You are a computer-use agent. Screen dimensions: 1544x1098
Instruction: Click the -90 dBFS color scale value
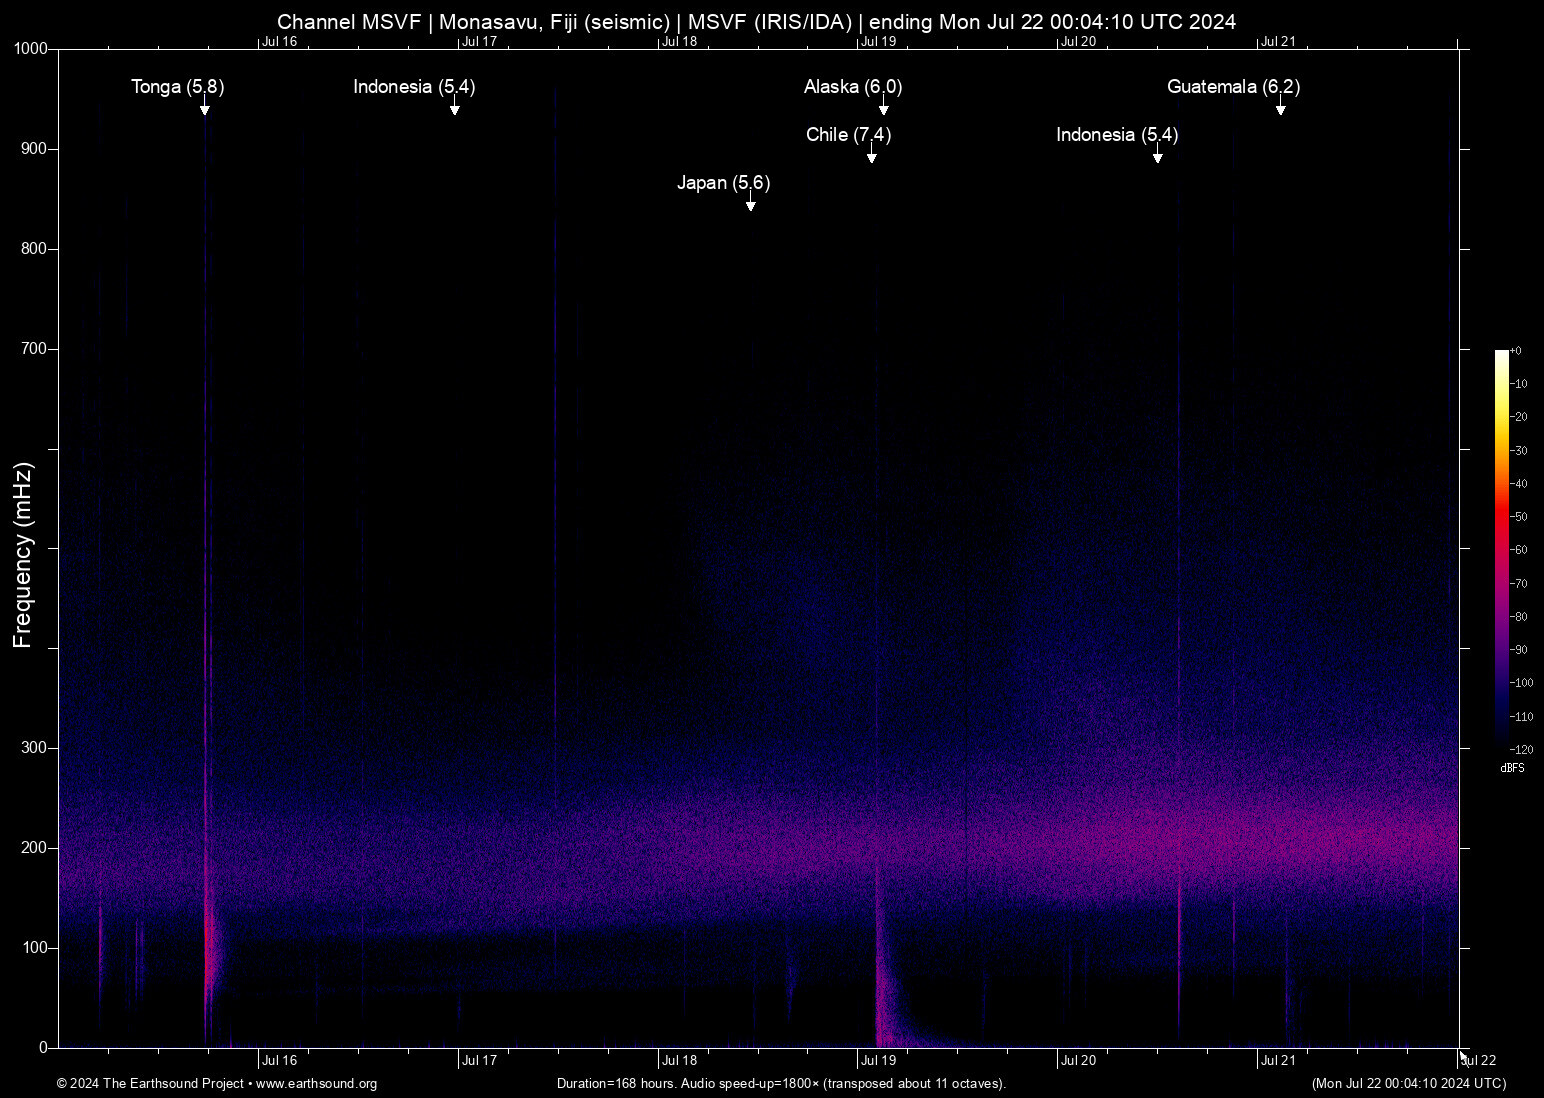point(1519,650)
